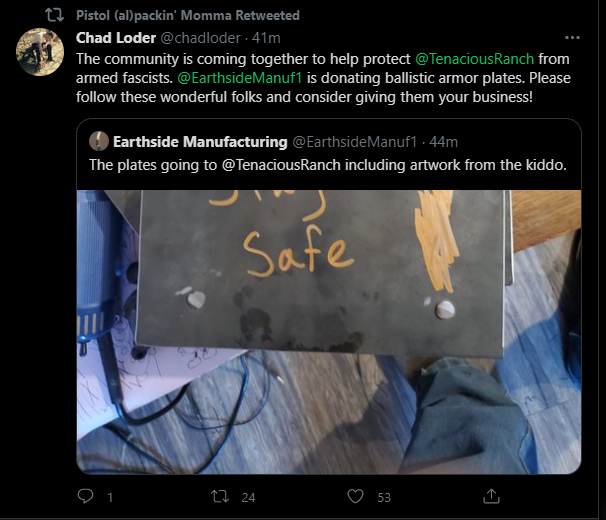Click the reply speech bubble icon
This screenshot has height=520, width=606.
coord(85,496)
